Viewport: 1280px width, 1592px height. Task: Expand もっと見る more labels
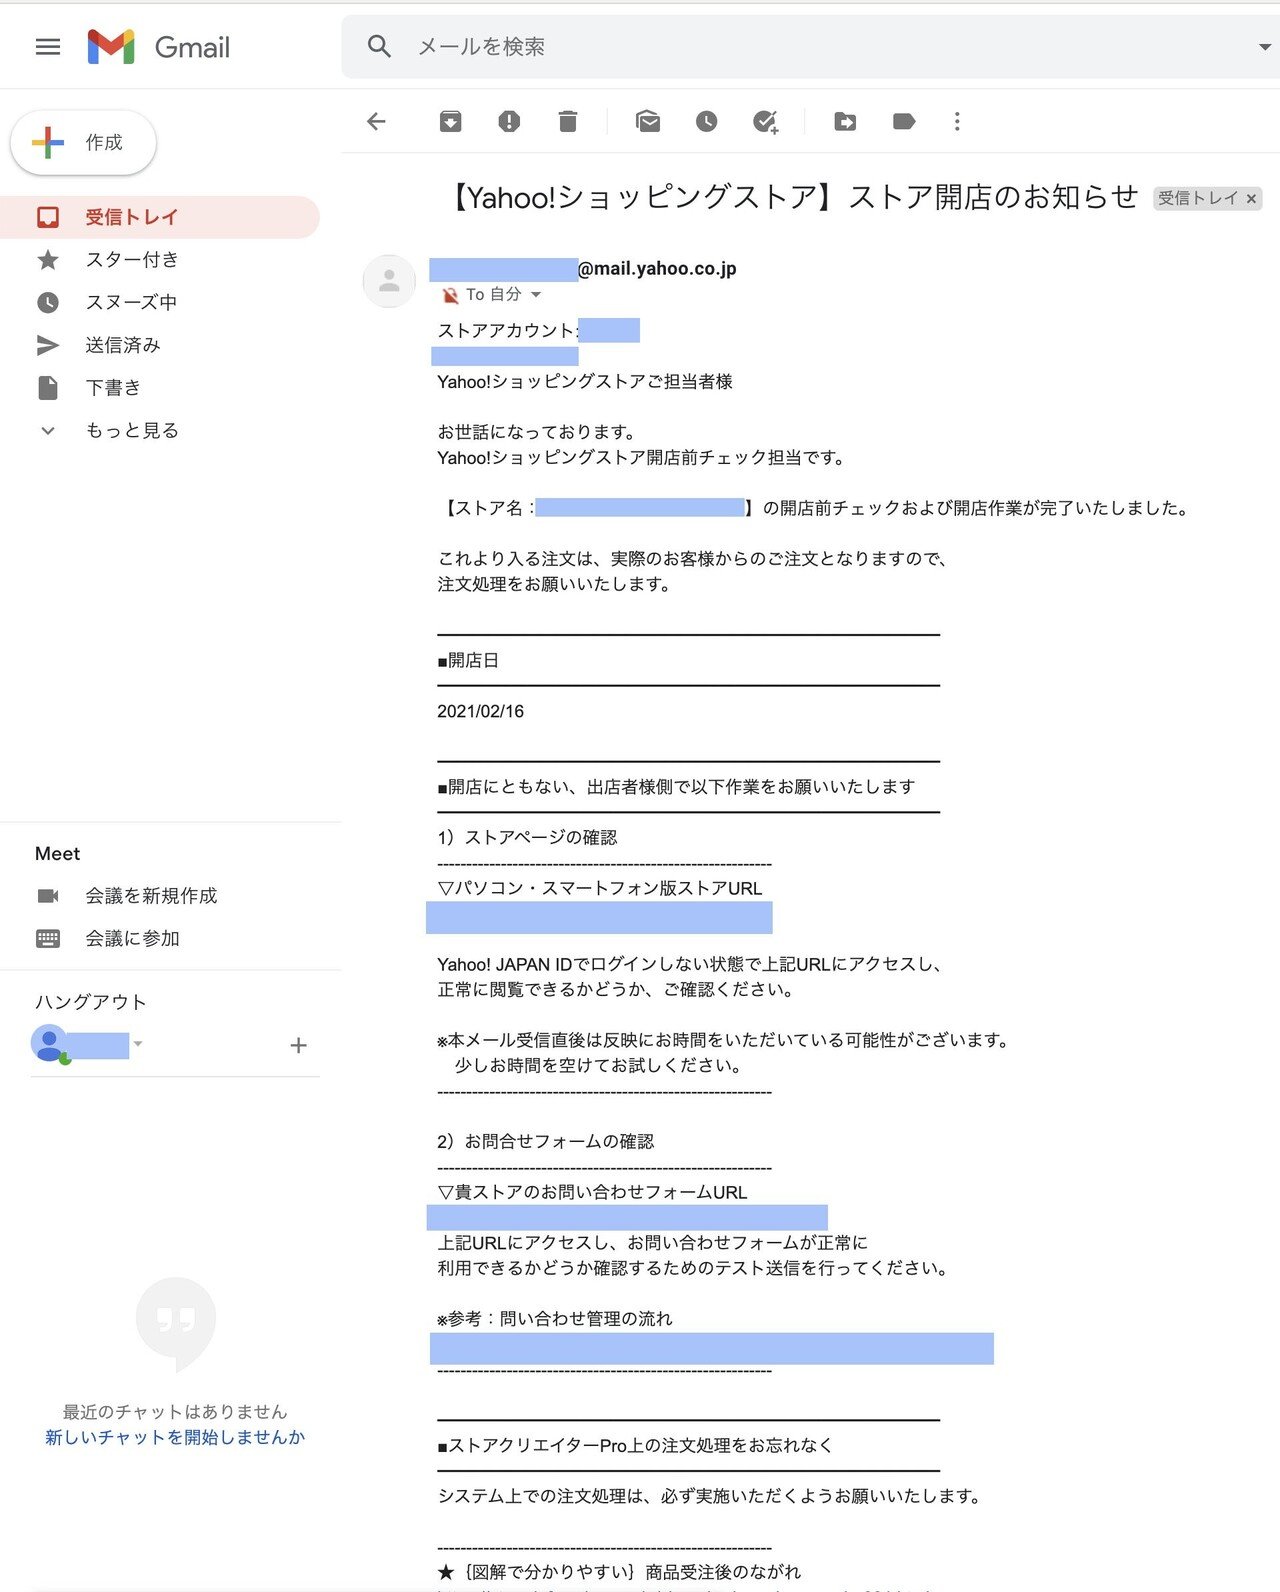pos(160,430)
